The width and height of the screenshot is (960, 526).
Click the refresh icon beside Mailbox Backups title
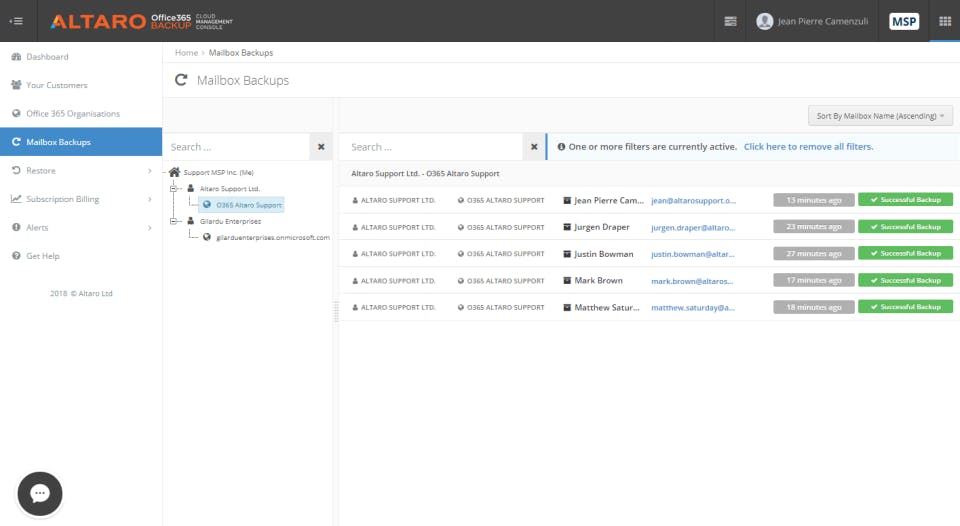[x=181, y=80]
